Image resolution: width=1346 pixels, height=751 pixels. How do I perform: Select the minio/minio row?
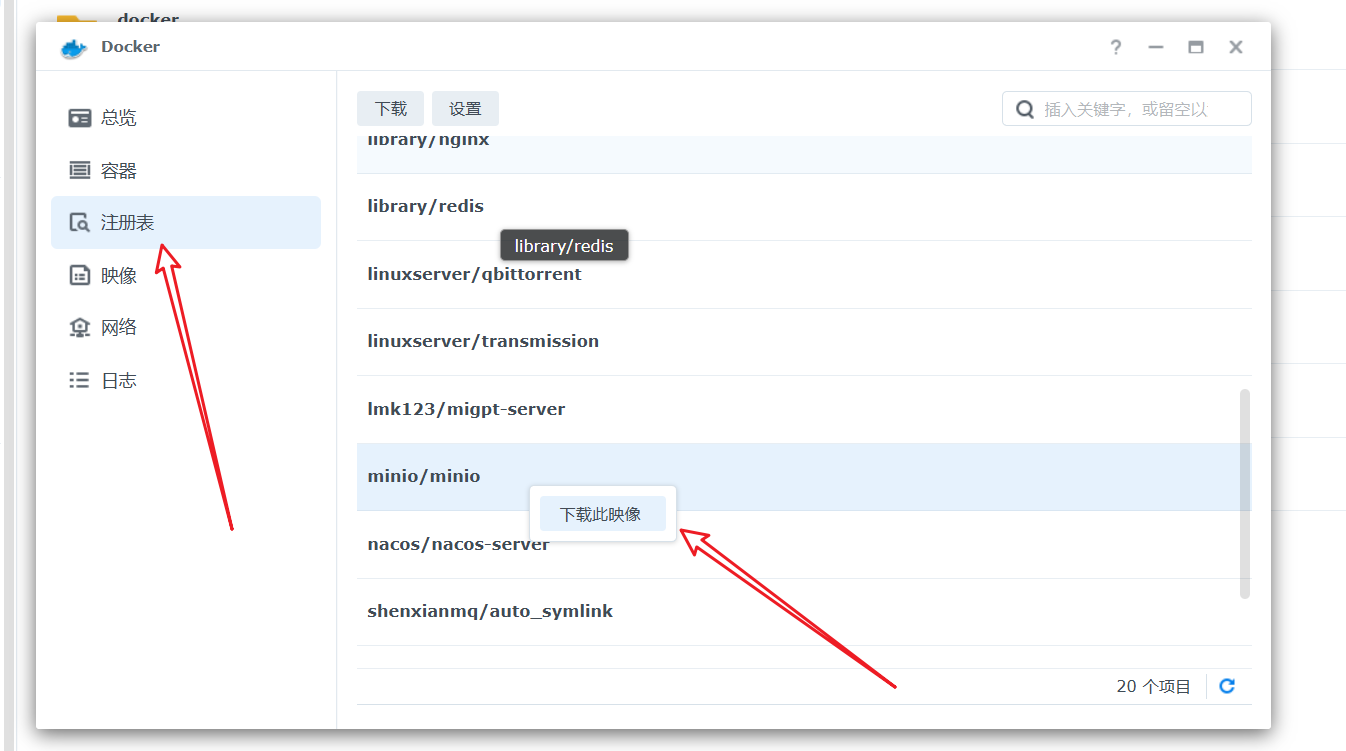804,477
